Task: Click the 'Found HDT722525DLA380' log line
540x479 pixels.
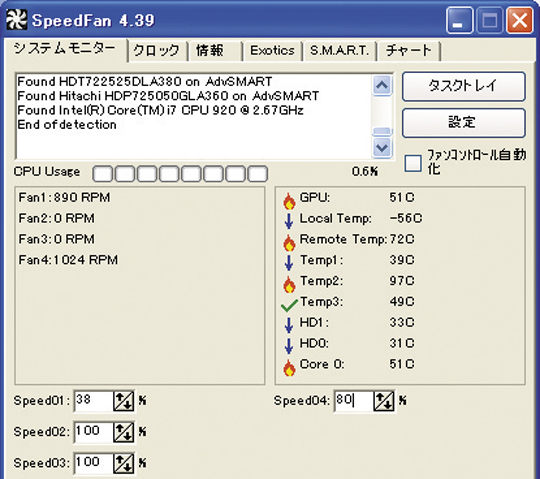Action: click(x=145, y=82)
